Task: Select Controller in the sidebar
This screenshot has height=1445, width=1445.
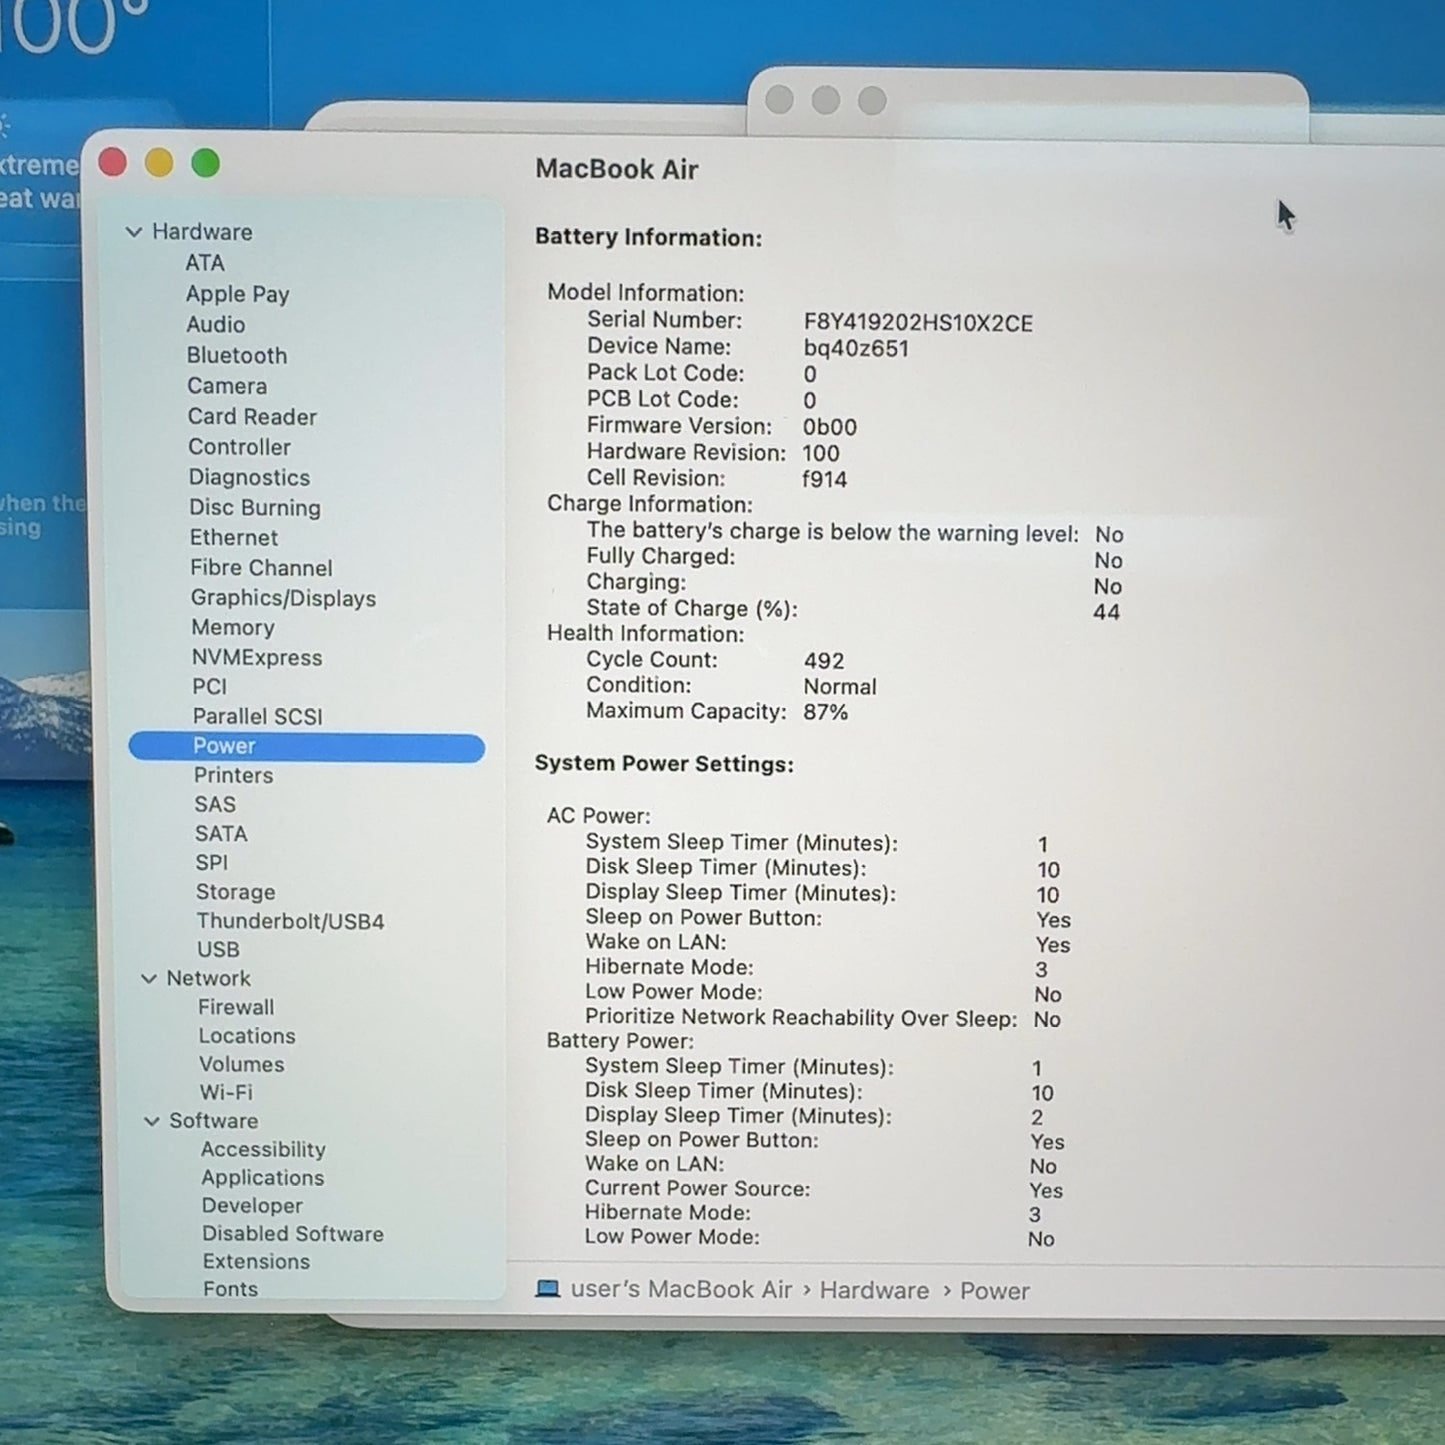Action: point(240,447)
